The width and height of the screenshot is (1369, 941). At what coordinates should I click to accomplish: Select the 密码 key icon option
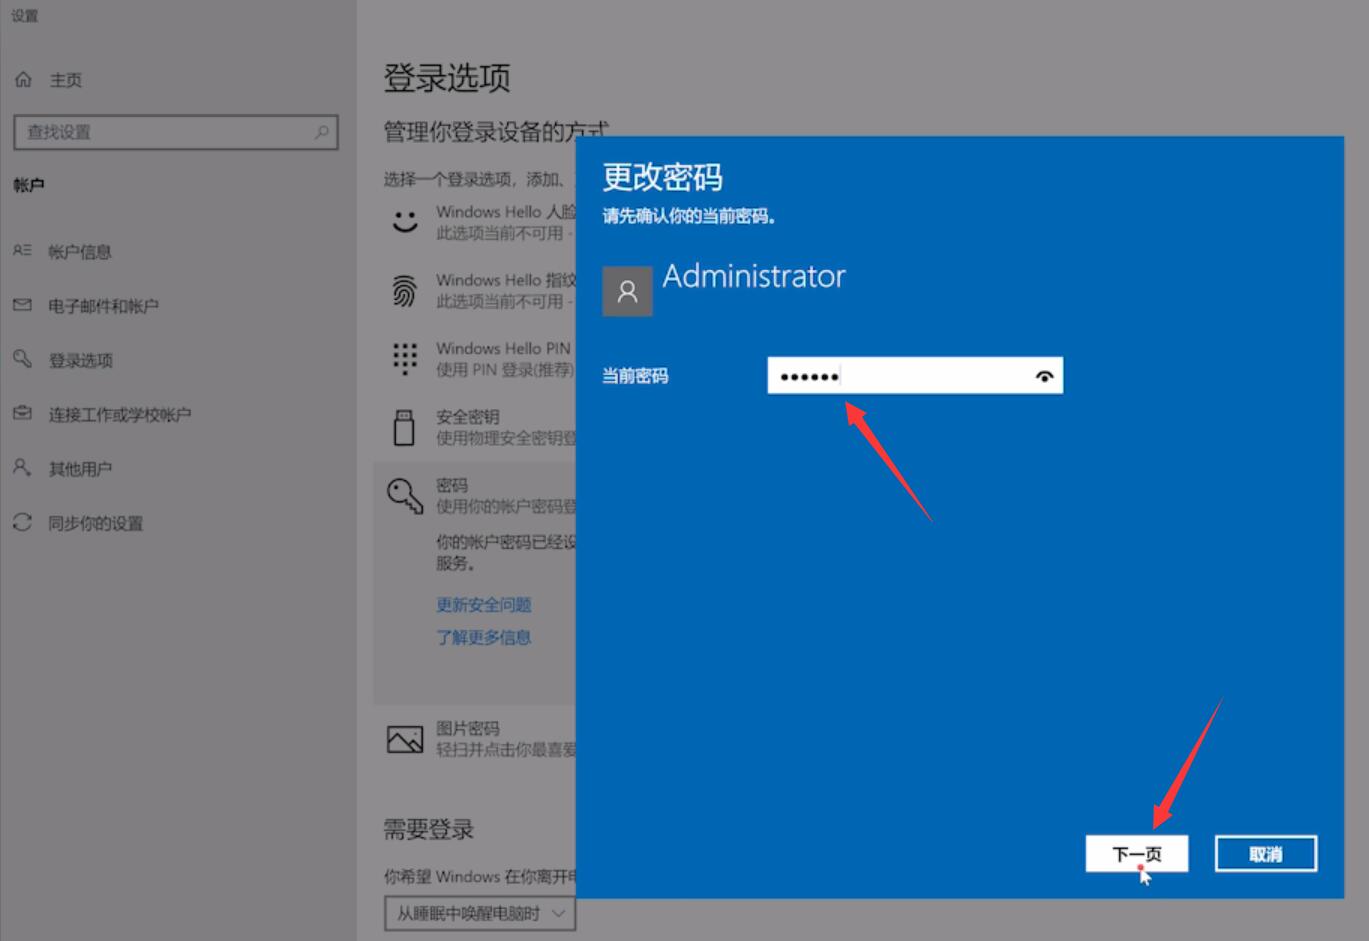pyautogui.click(x=405, y=495)
